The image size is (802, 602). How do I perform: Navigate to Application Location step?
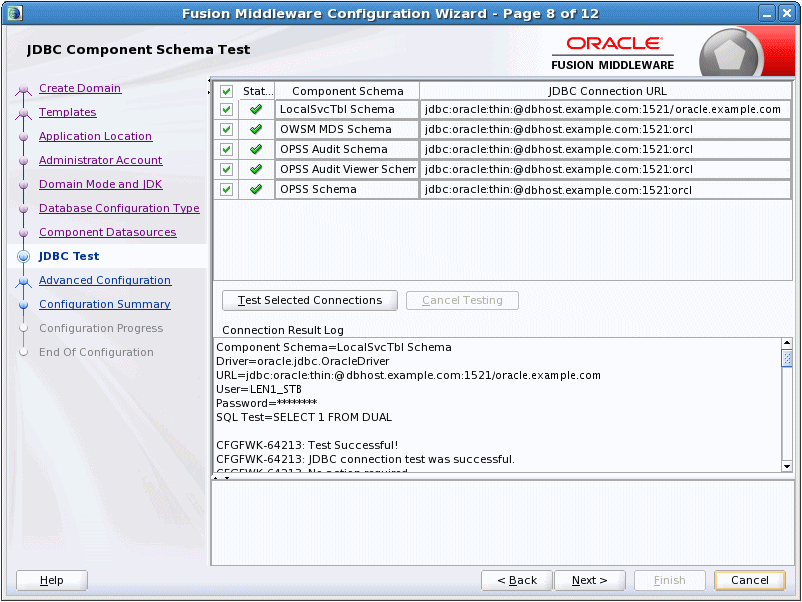coord(95,136)
